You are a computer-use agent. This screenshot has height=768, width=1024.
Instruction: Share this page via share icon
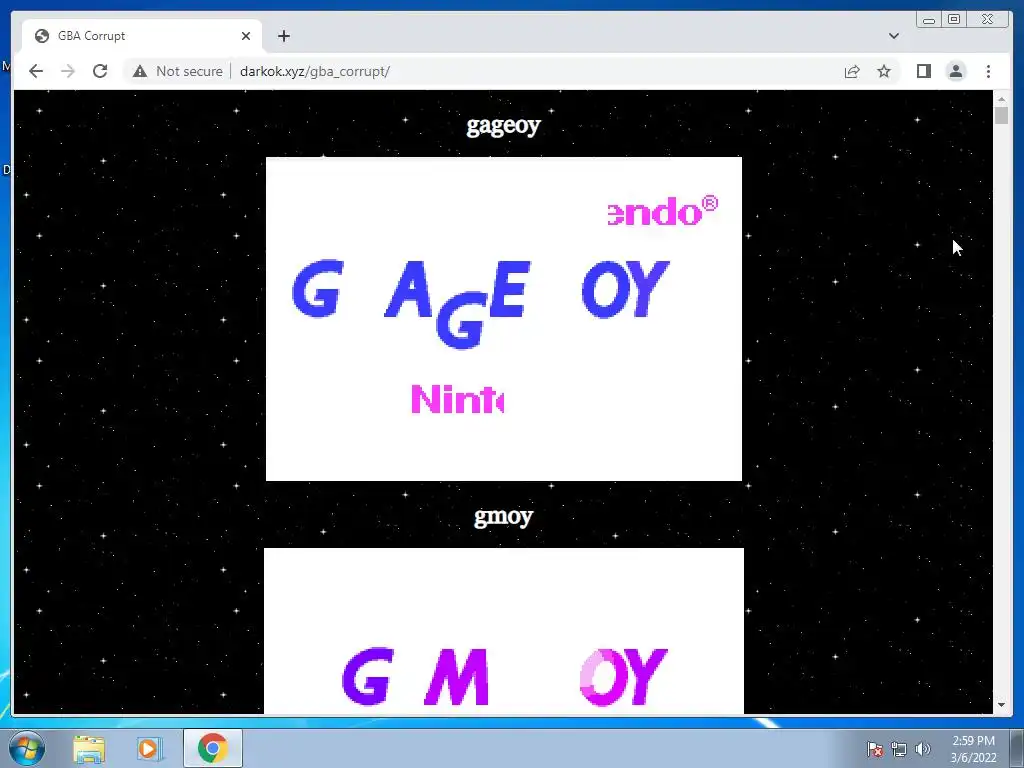point(852,71)
